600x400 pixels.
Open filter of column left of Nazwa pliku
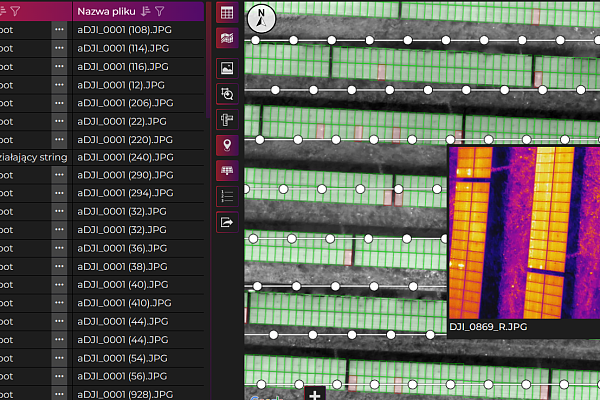[15, 11]
